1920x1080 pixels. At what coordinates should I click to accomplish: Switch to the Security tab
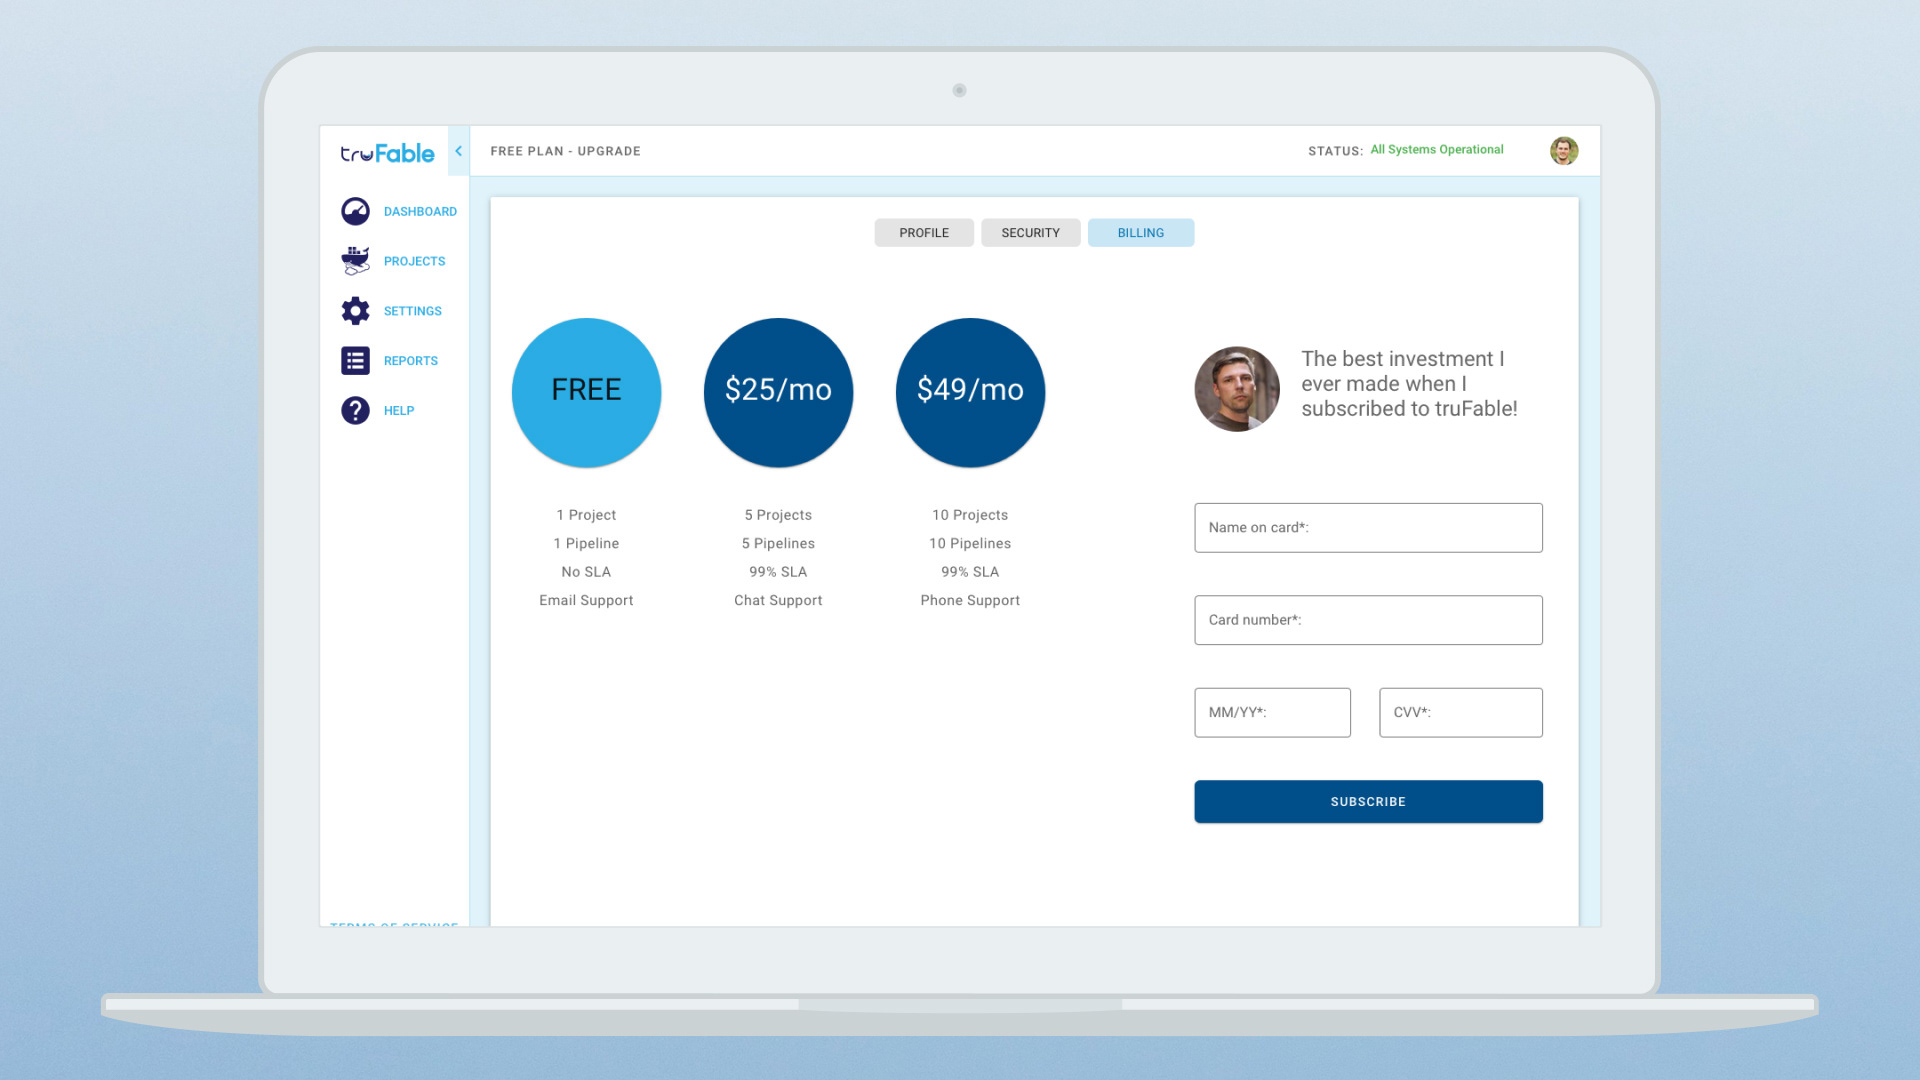coord(1030,233)
